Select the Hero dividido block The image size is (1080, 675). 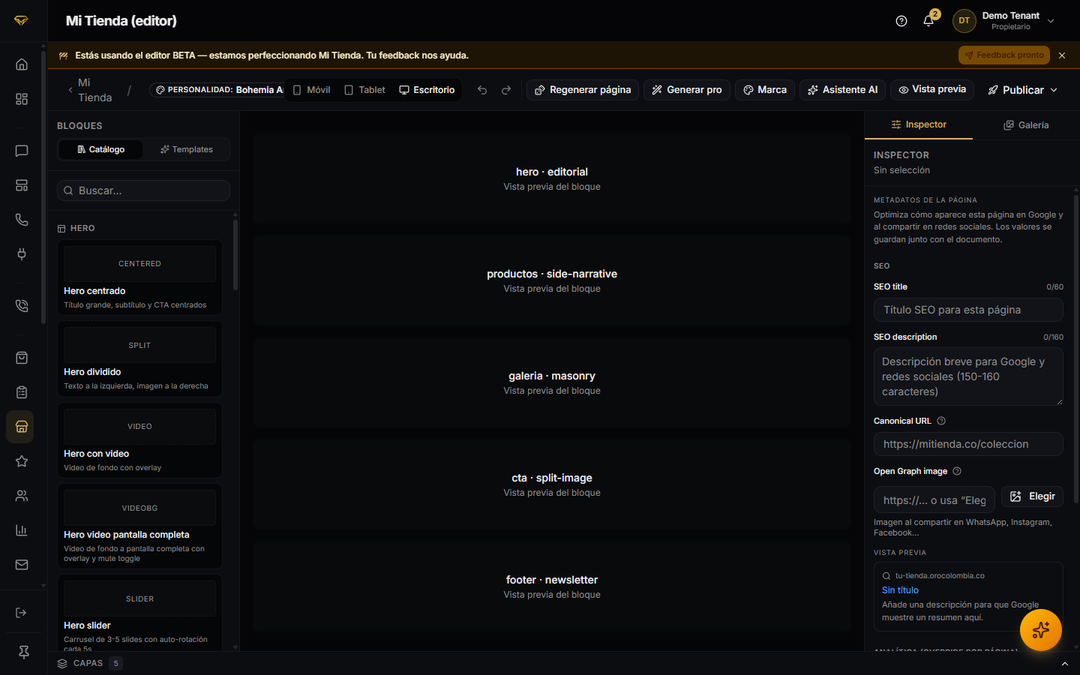[140, 359]
